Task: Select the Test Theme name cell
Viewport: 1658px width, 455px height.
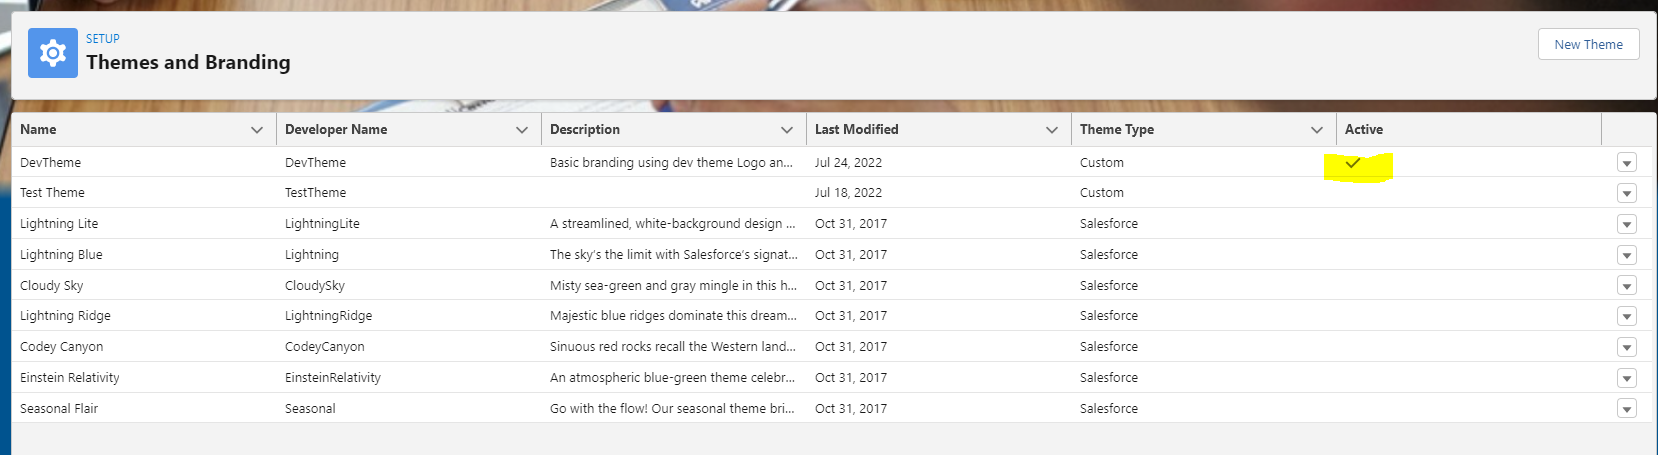Action: (52, 193)
